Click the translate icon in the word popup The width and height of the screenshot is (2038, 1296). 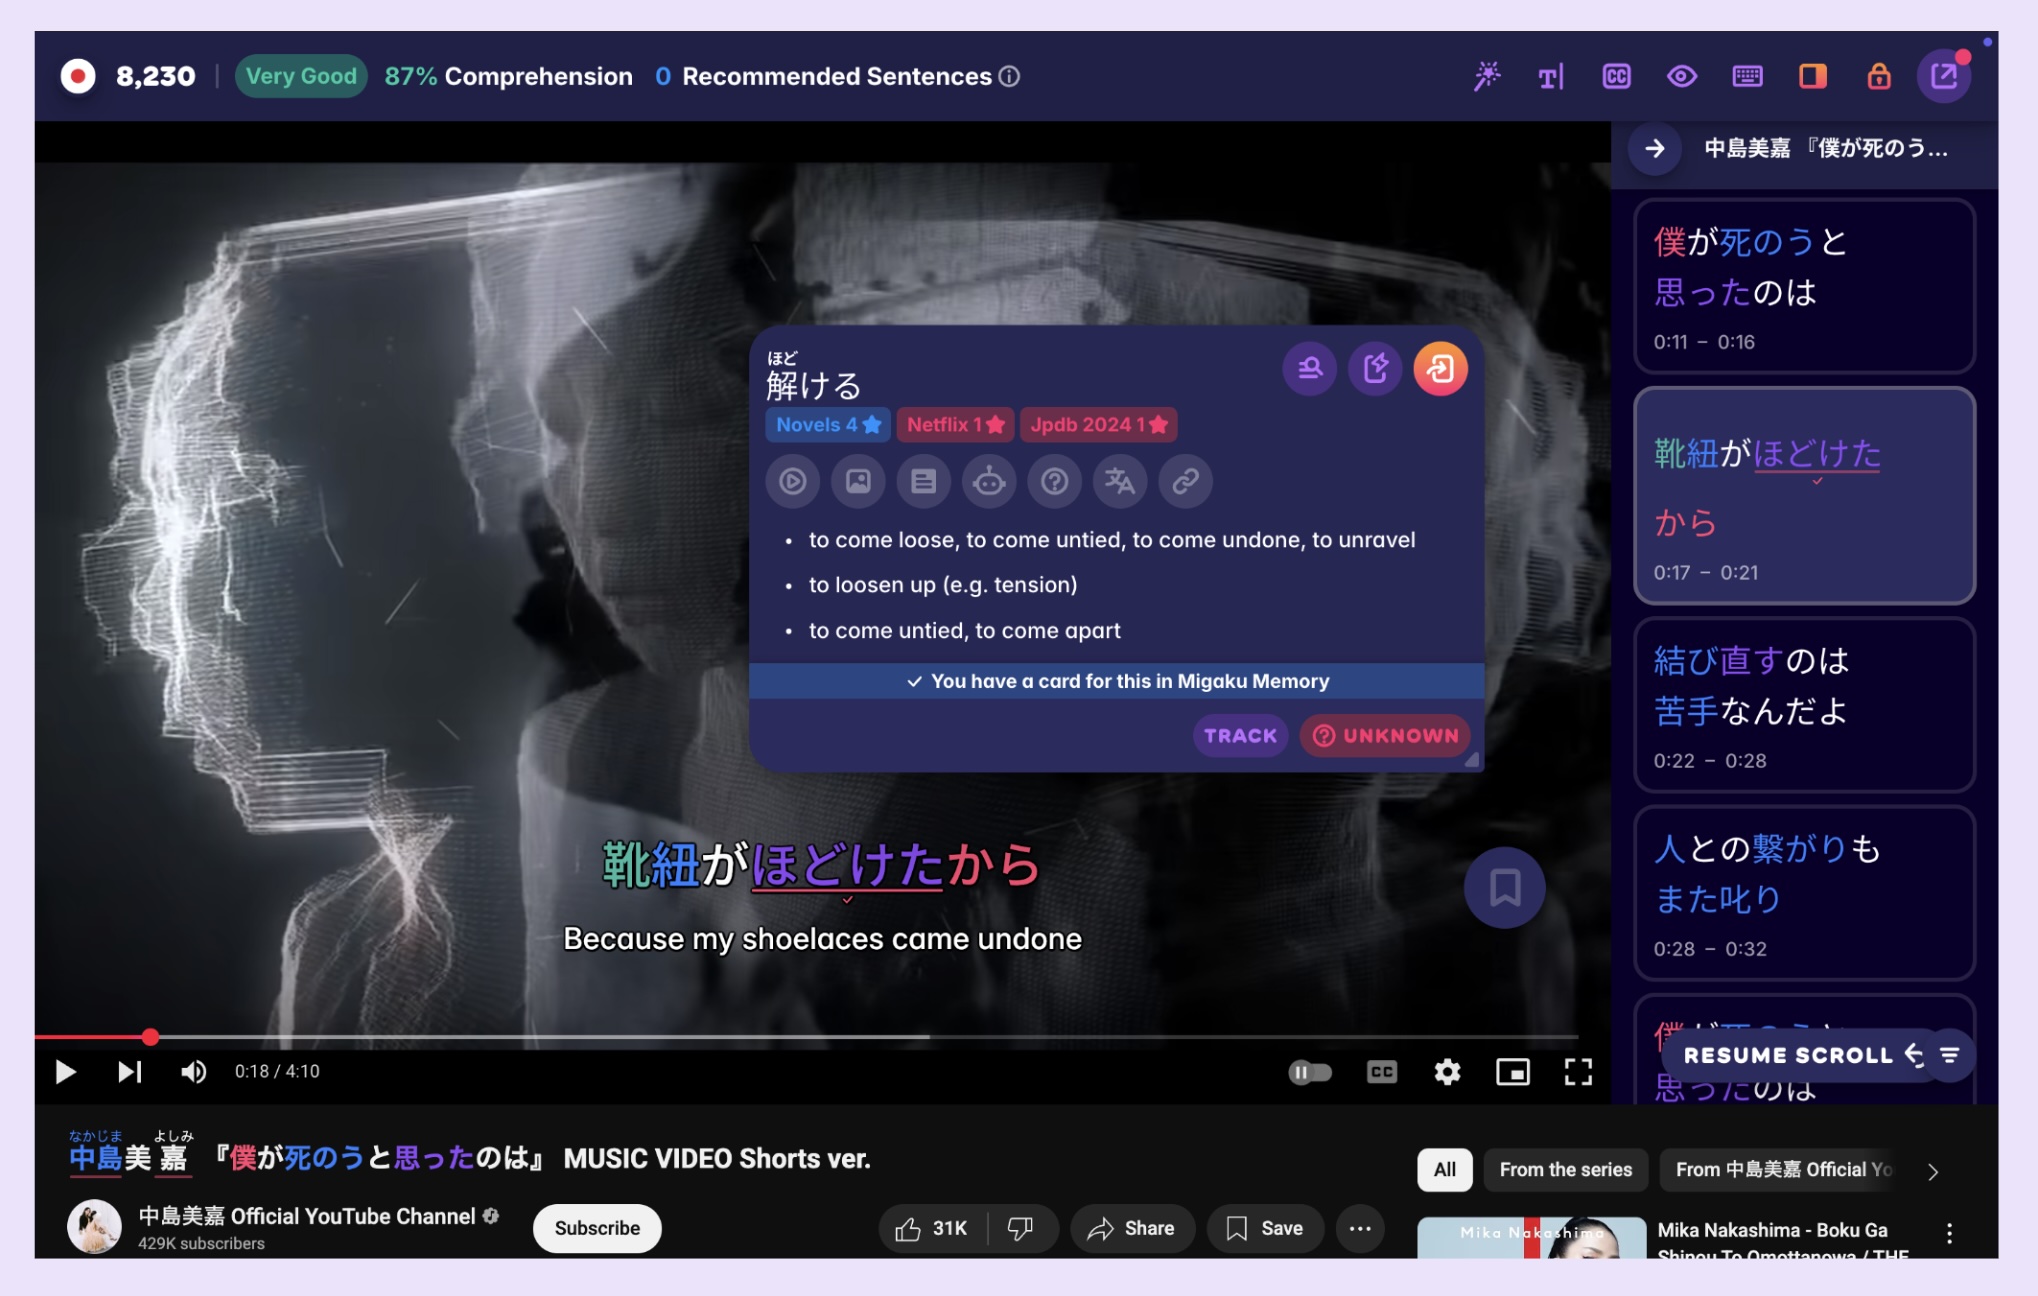click(x=1119, y=481)
